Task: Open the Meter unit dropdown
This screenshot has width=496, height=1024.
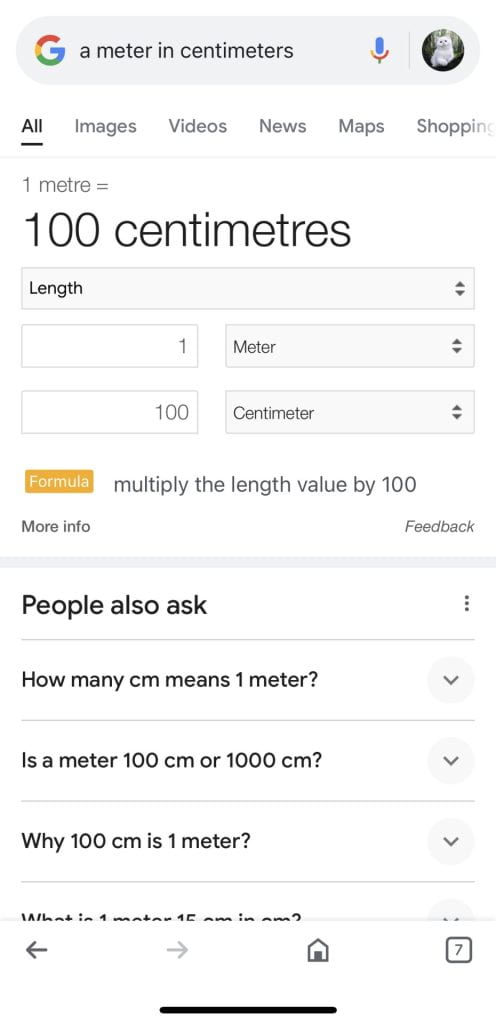Action: point(350,346)
